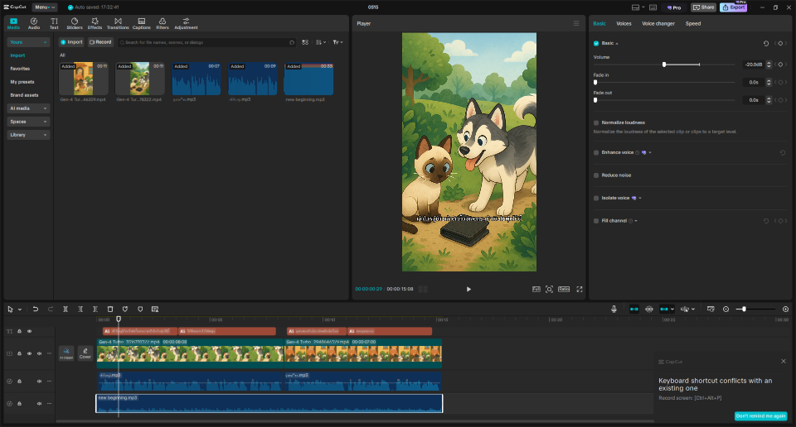Hide the text caption track with eye
796x427 pixels.
pos(29,331)
